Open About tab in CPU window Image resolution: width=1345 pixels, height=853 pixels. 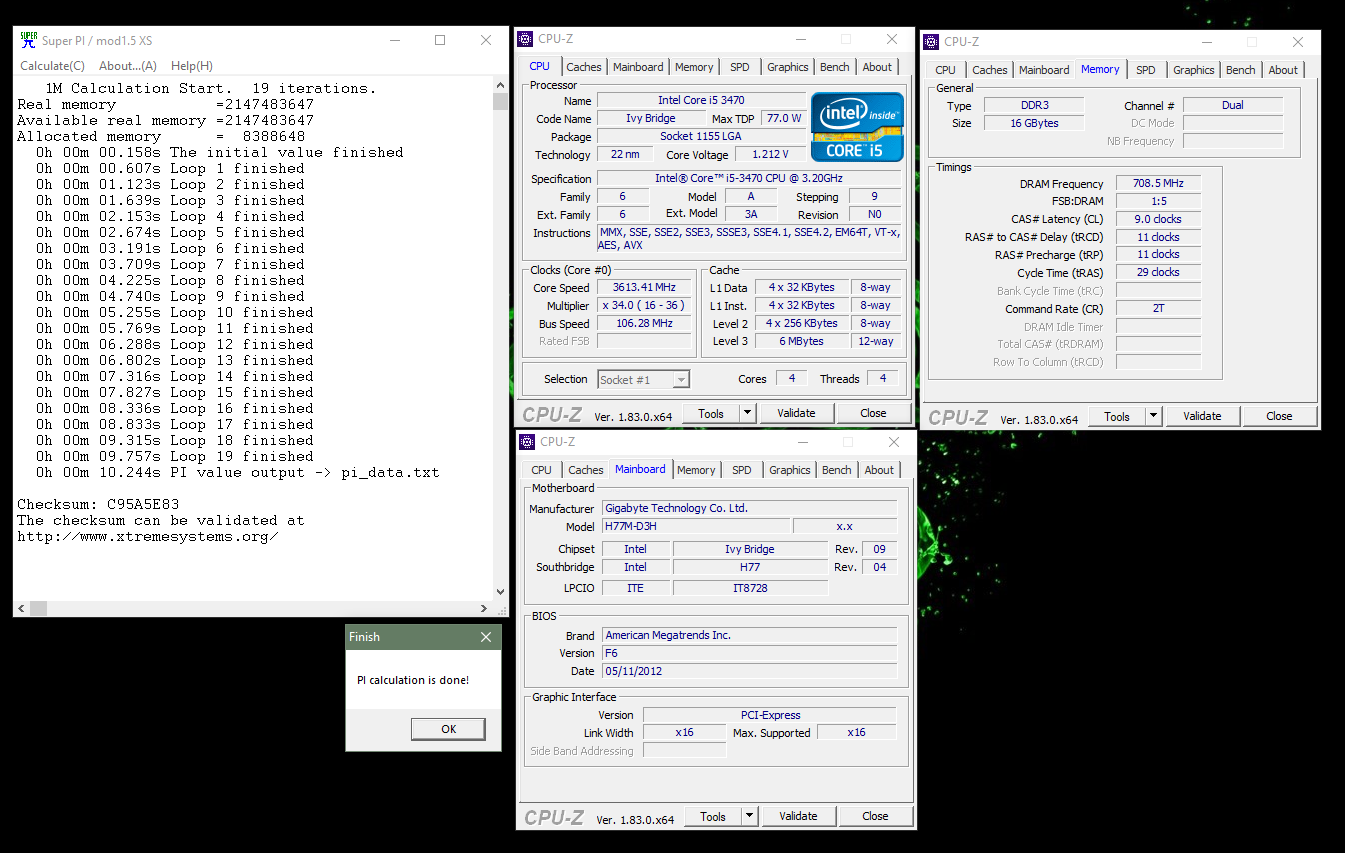[877, 67]
